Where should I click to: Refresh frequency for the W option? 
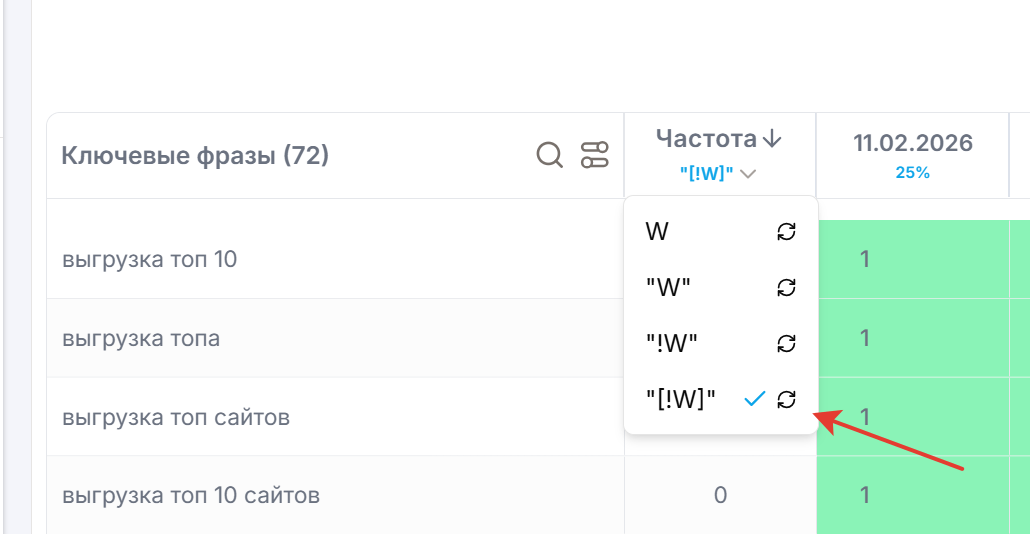787,232
